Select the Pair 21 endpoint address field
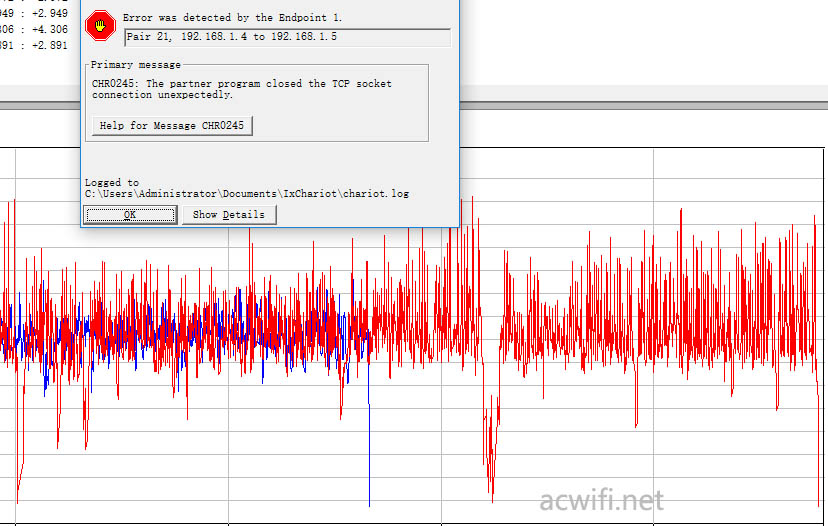This screenshot has height=526, width=828. tap(288, 37)
